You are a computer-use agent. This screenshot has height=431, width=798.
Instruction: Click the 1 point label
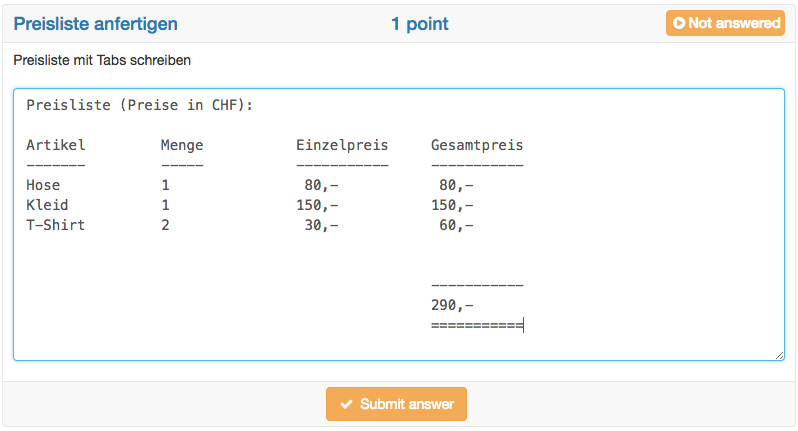419,23
